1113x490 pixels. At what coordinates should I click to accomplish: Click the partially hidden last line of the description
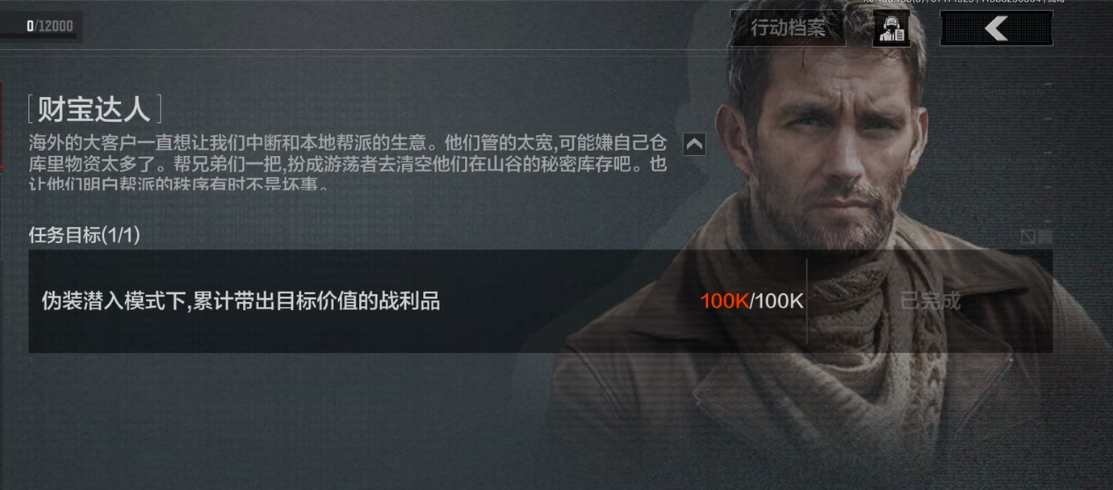click(177, 186)
